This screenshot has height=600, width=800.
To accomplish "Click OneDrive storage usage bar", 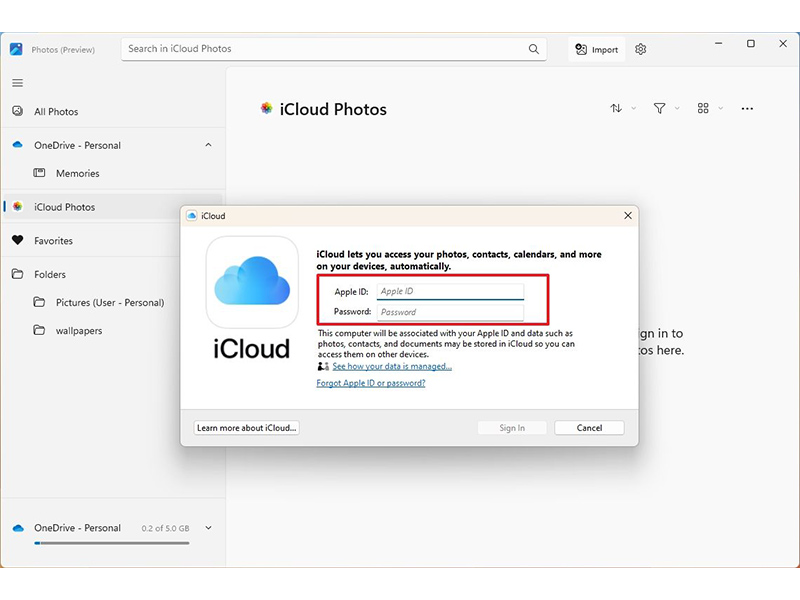I will pos(112,543).
